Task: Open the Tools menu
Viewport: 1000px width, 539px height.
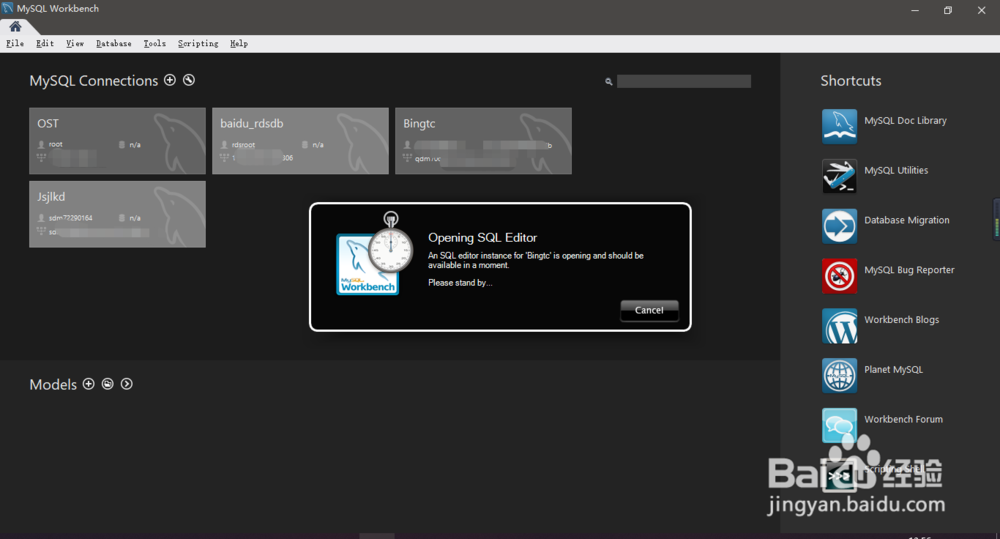Action: (x=154, y=43)
